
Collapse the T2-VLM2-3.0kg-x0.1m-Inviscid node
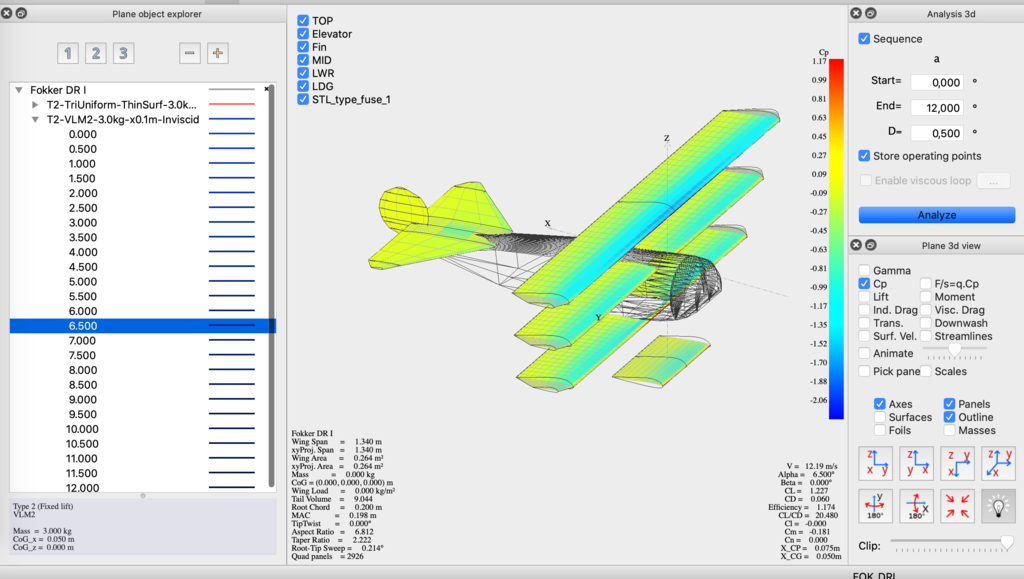point(35,119)
